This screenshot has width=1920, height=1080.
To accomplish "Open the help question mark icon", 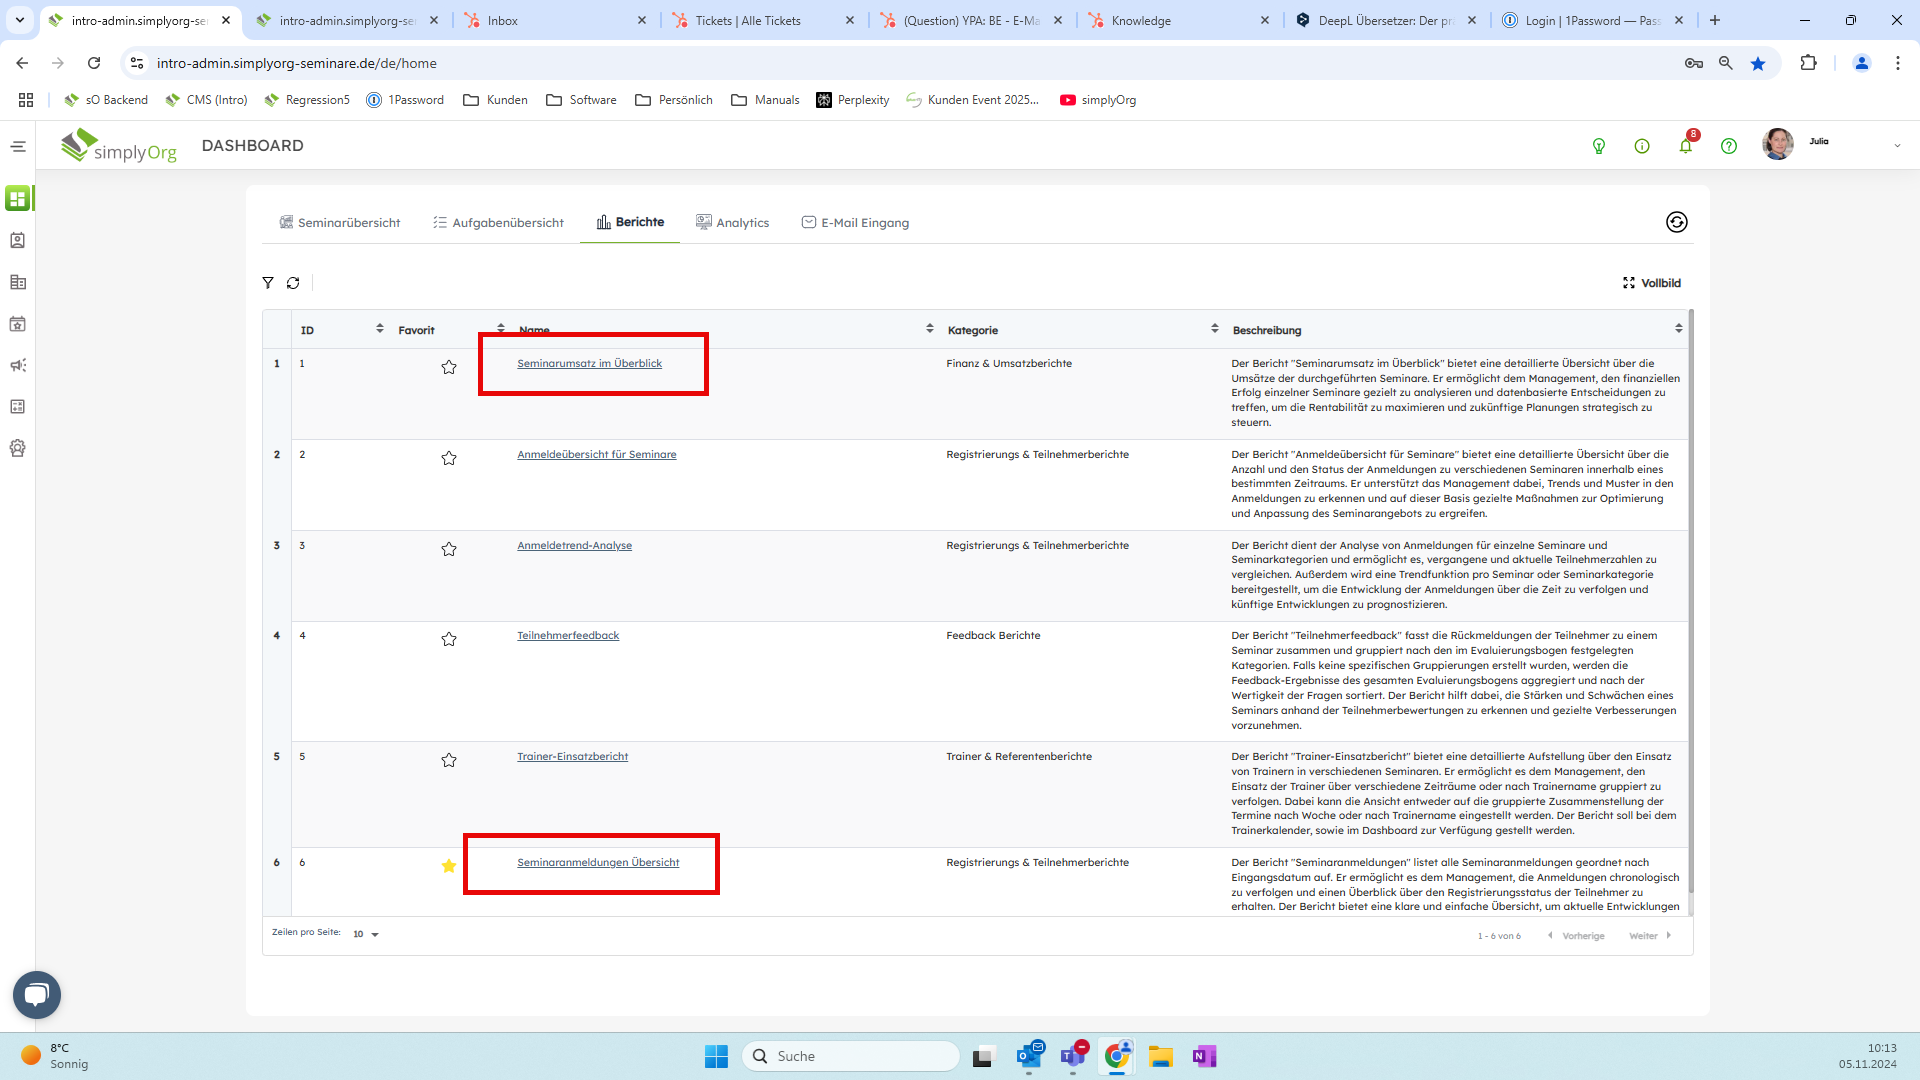I will click(1728, 146).
